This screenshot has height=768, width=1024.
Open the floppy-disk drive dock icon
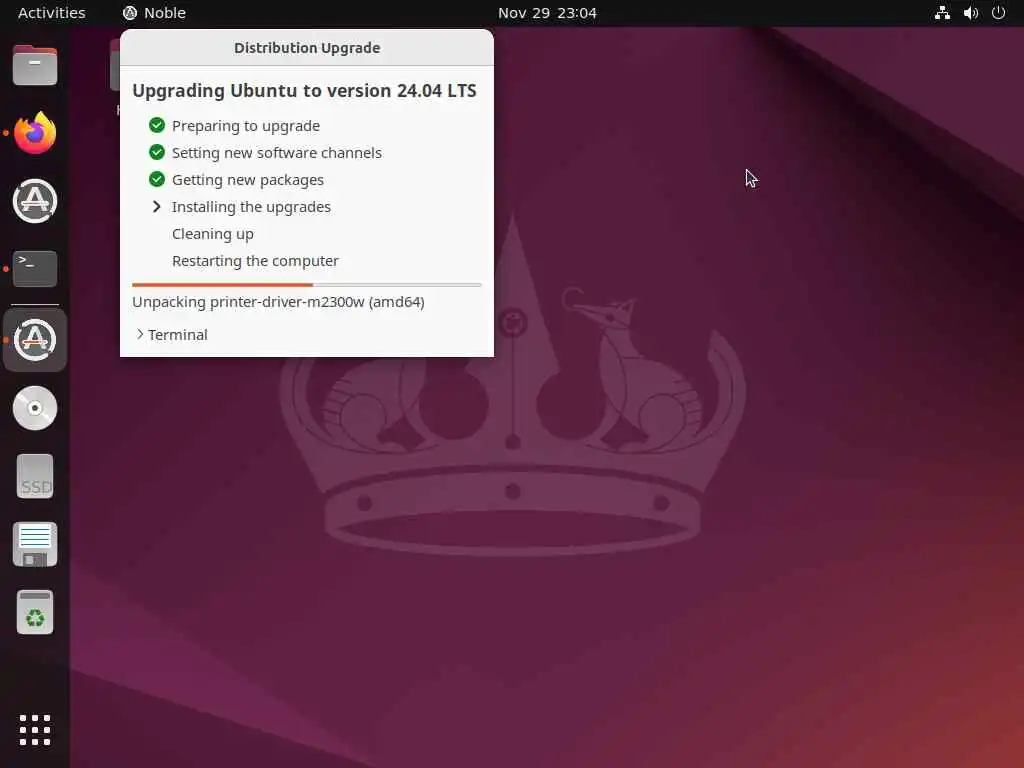pyautogui.click(x=35, y=544)
